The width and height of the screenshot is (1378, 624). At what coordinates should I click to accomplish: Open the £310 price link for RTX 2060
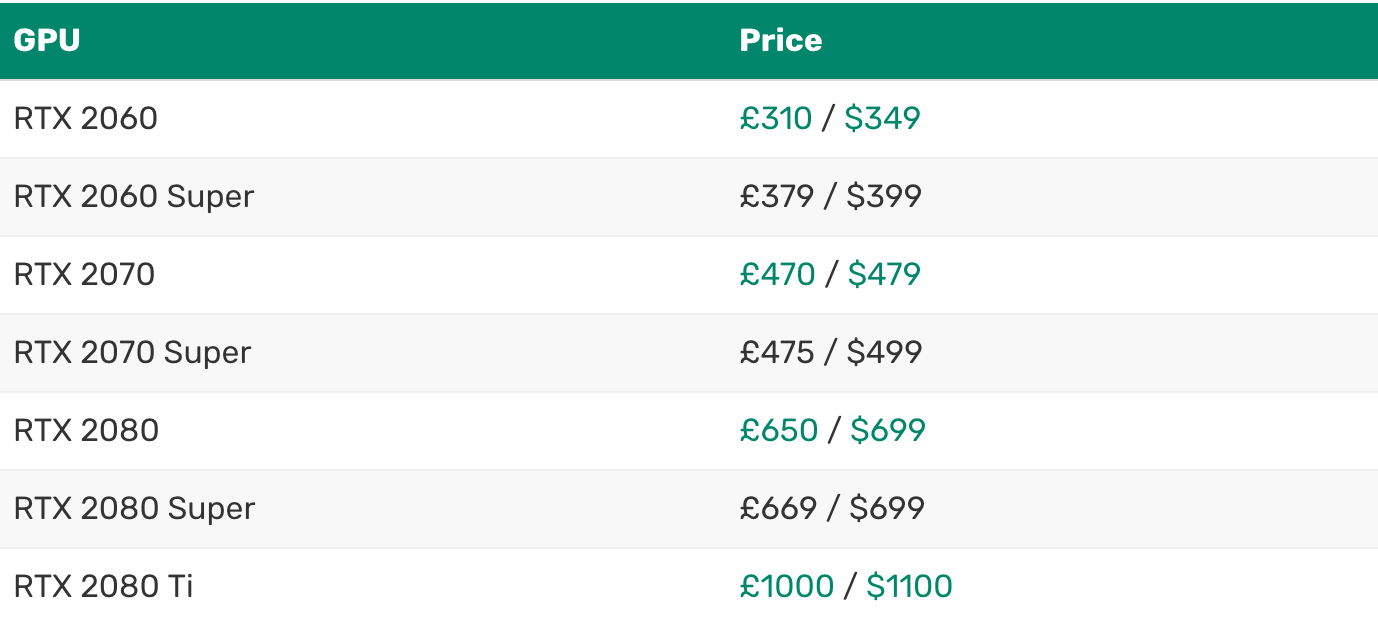click(x=775, y=119)
